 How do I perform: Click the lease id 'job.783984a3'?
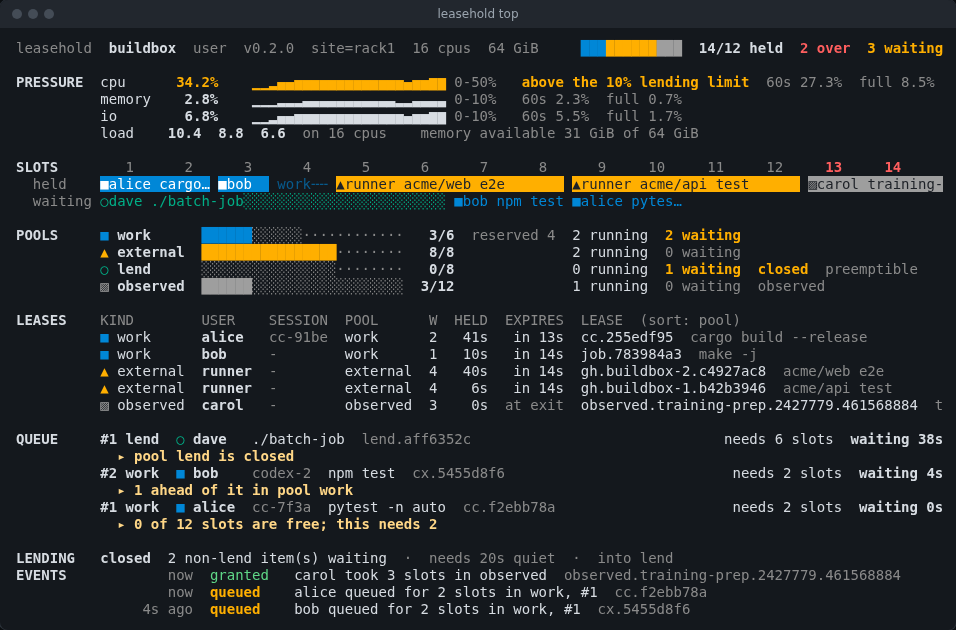point(631,355)
